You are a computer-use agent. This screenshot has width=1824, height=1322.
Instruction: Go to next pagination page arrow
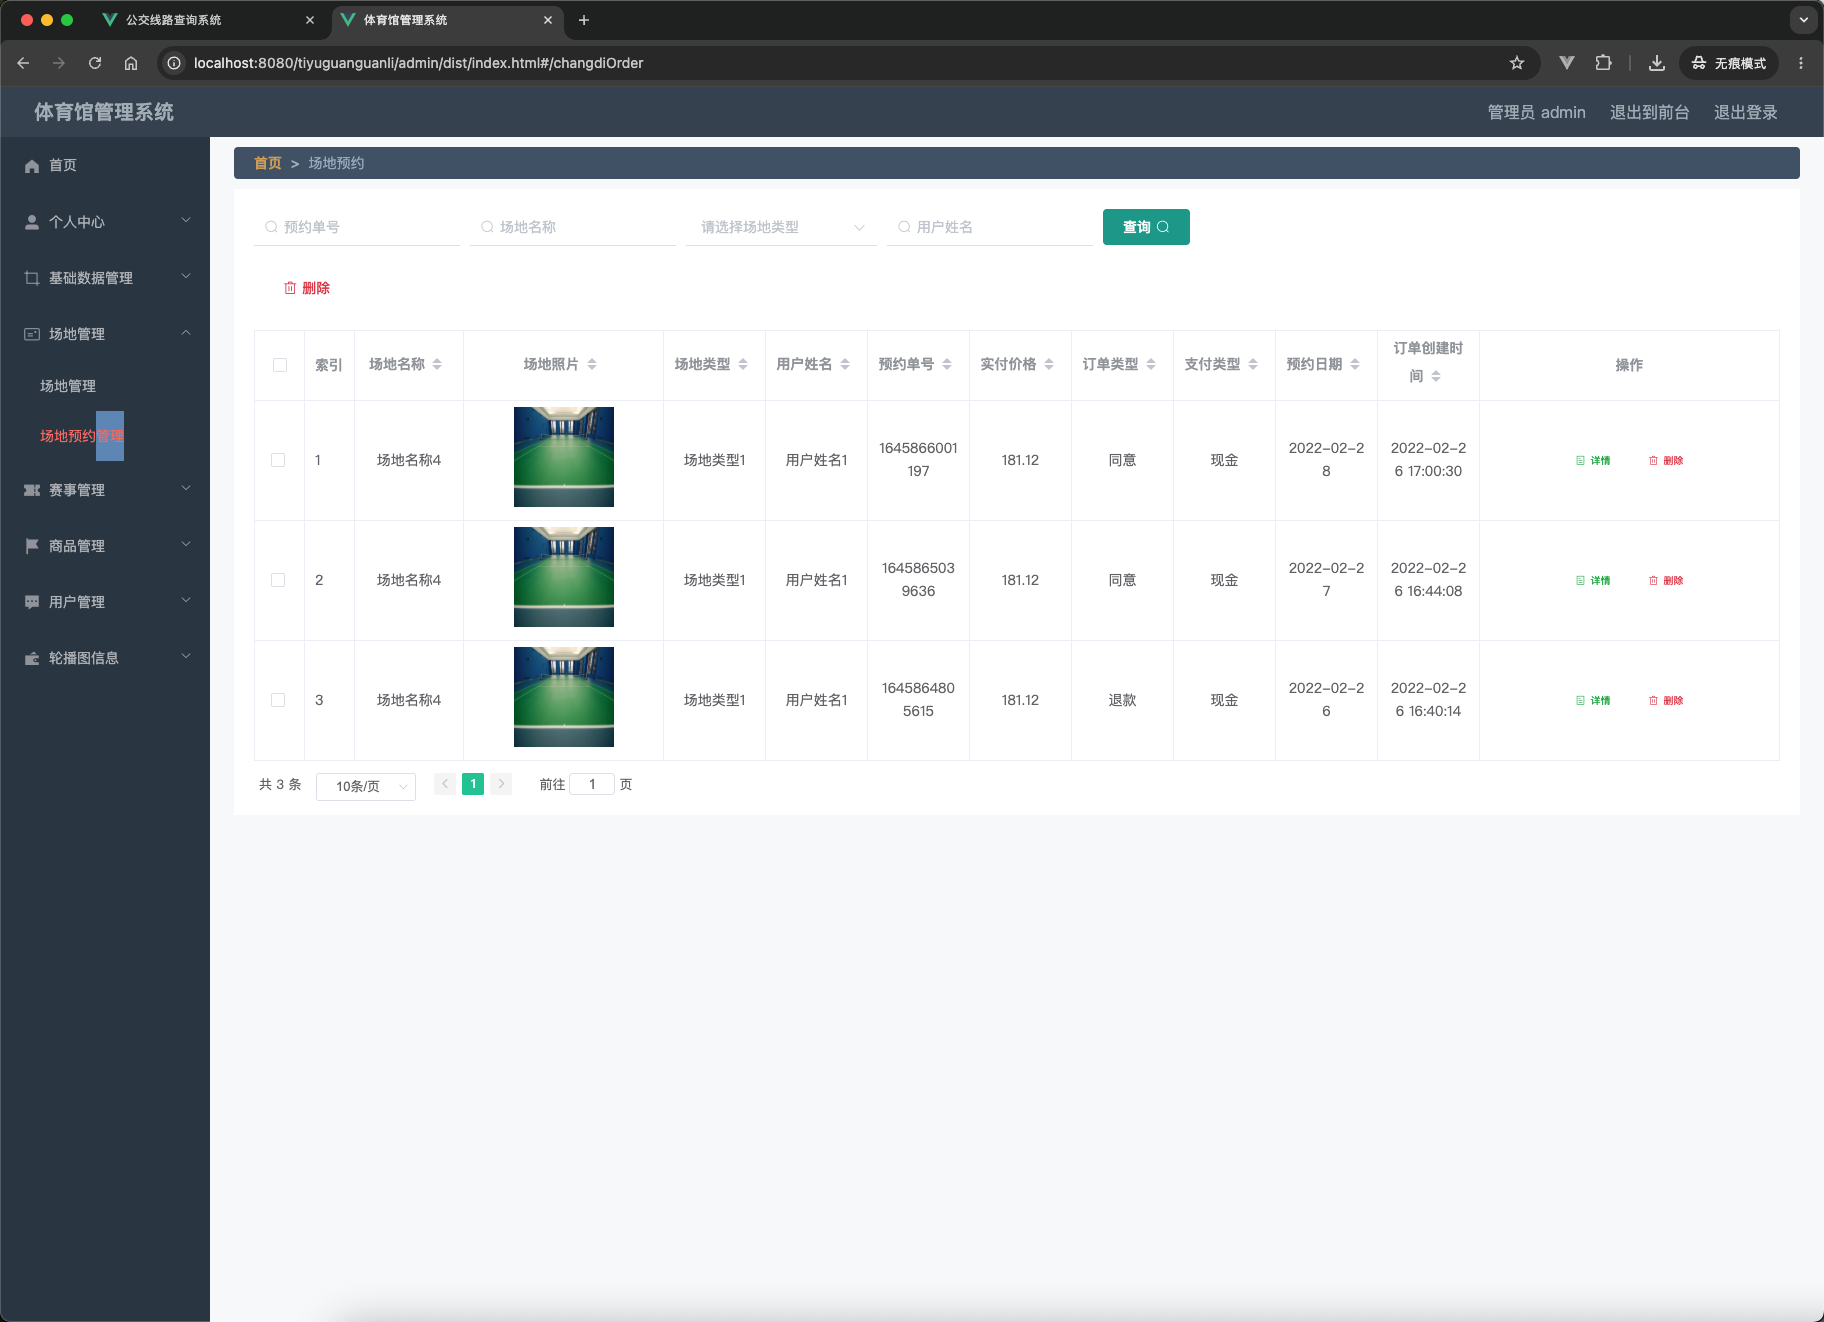(501, 784)
